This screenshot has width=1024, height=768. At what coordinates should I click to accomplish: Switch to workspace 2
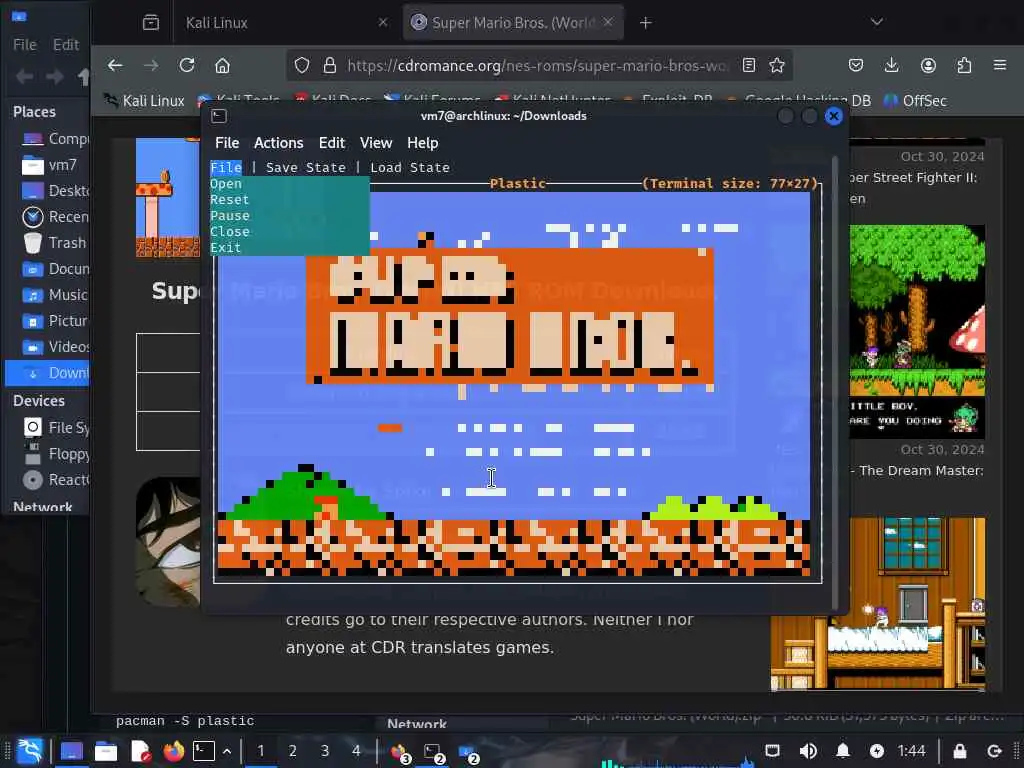point(293,751)
